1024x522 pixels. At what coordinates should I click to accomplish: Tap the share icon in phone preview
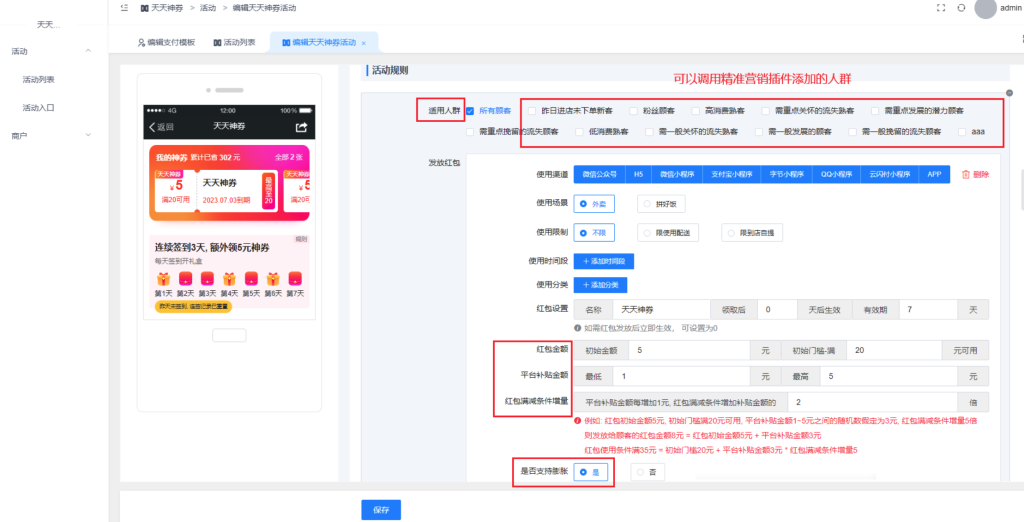pos(301,127)
